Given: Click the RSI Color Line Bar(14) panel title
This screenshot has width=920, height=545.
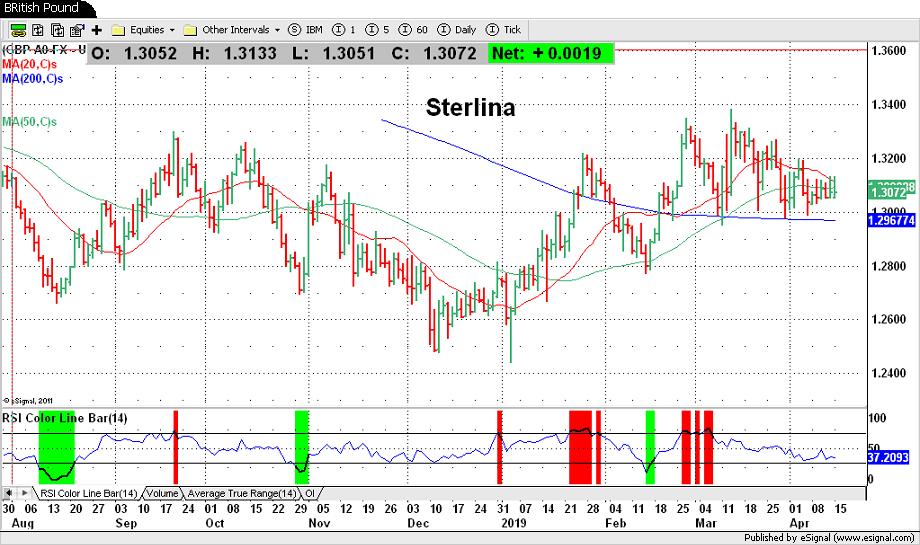Looking at the screenshot, I should point(65,418).
